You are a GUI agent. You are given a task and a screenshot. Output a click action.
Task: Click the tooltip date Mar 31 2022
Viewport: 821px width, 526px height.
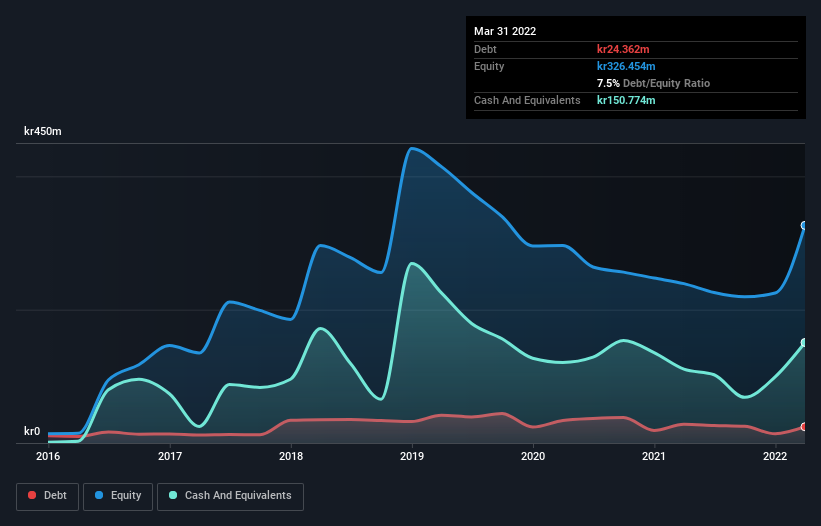505,31
